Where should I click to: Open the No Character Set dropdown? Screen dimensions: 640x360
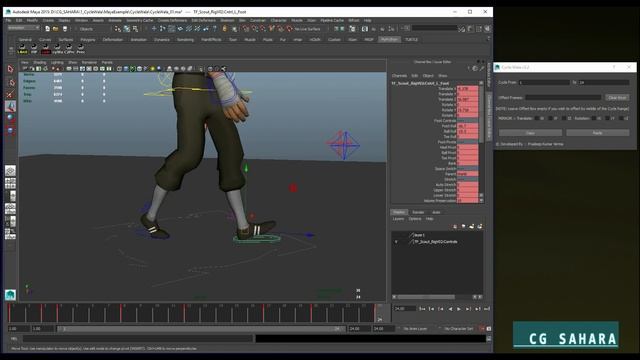[x=458, y=329]
